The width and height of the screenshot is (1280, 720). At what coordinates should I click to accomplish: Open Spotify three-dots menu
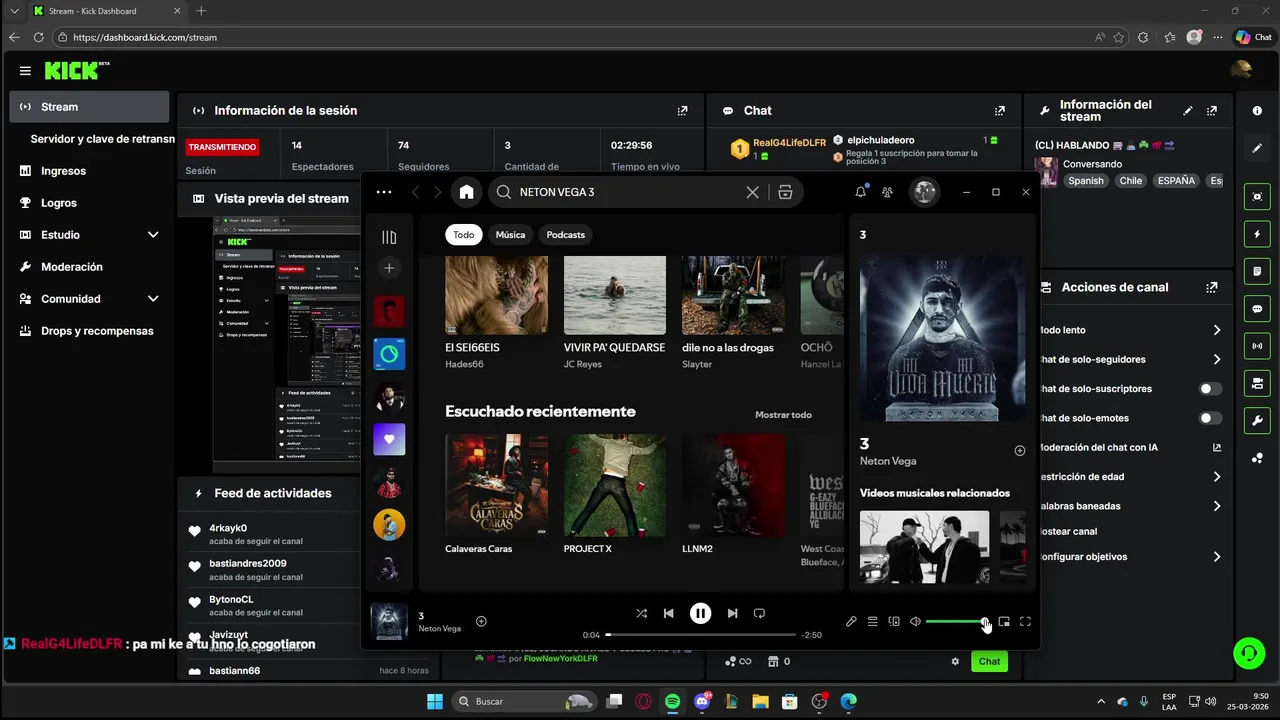384,192
